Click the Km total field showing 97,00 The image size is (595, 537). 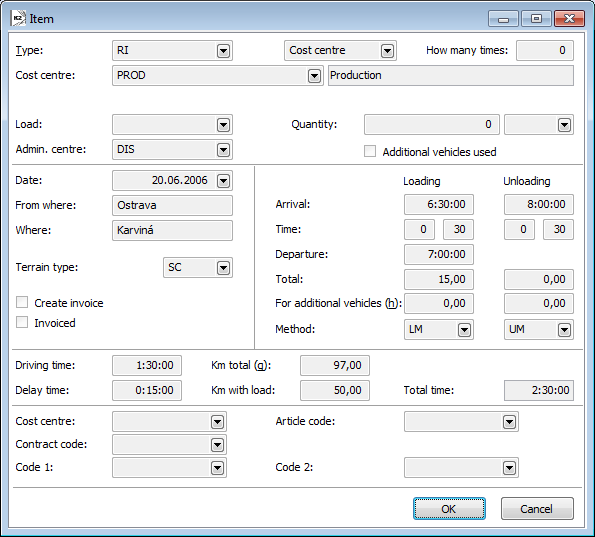click(335, 365)
